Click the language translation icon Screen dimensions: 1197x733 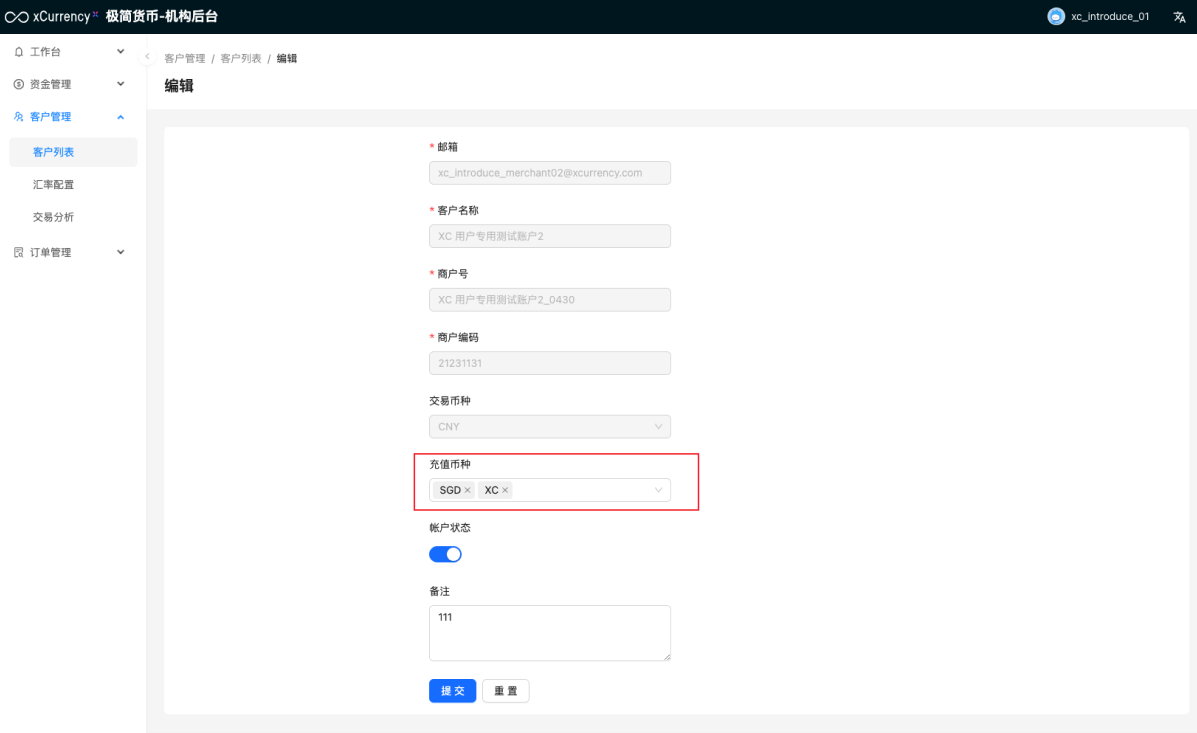[1179, 16]
